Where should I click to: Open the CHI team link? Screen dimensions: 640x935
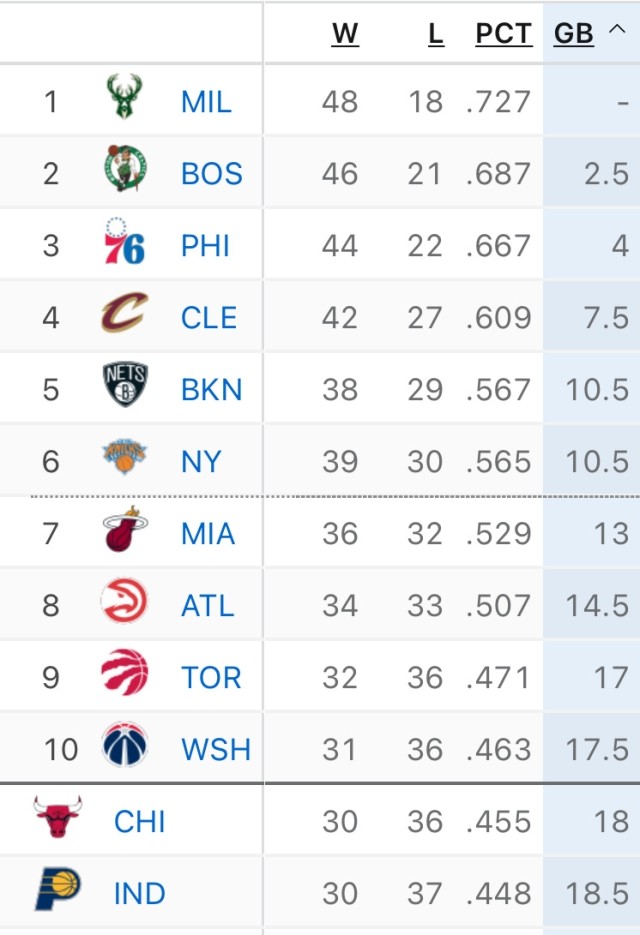pos(139,822)
